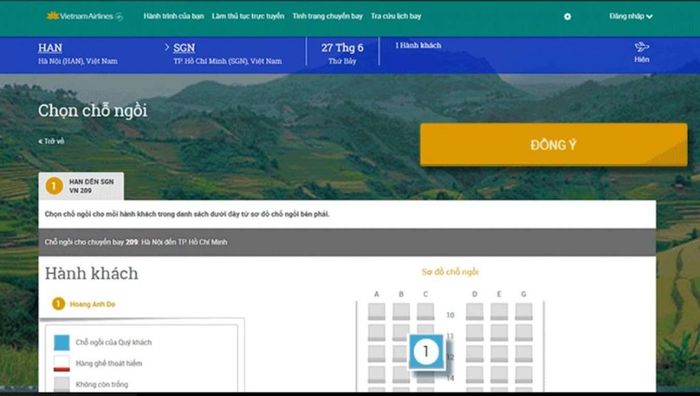Image resolution: width=700 pixels, height=396 pixels.
Task: Click '1 Hành khách' passenger count
Action: [x=418, y=45]
